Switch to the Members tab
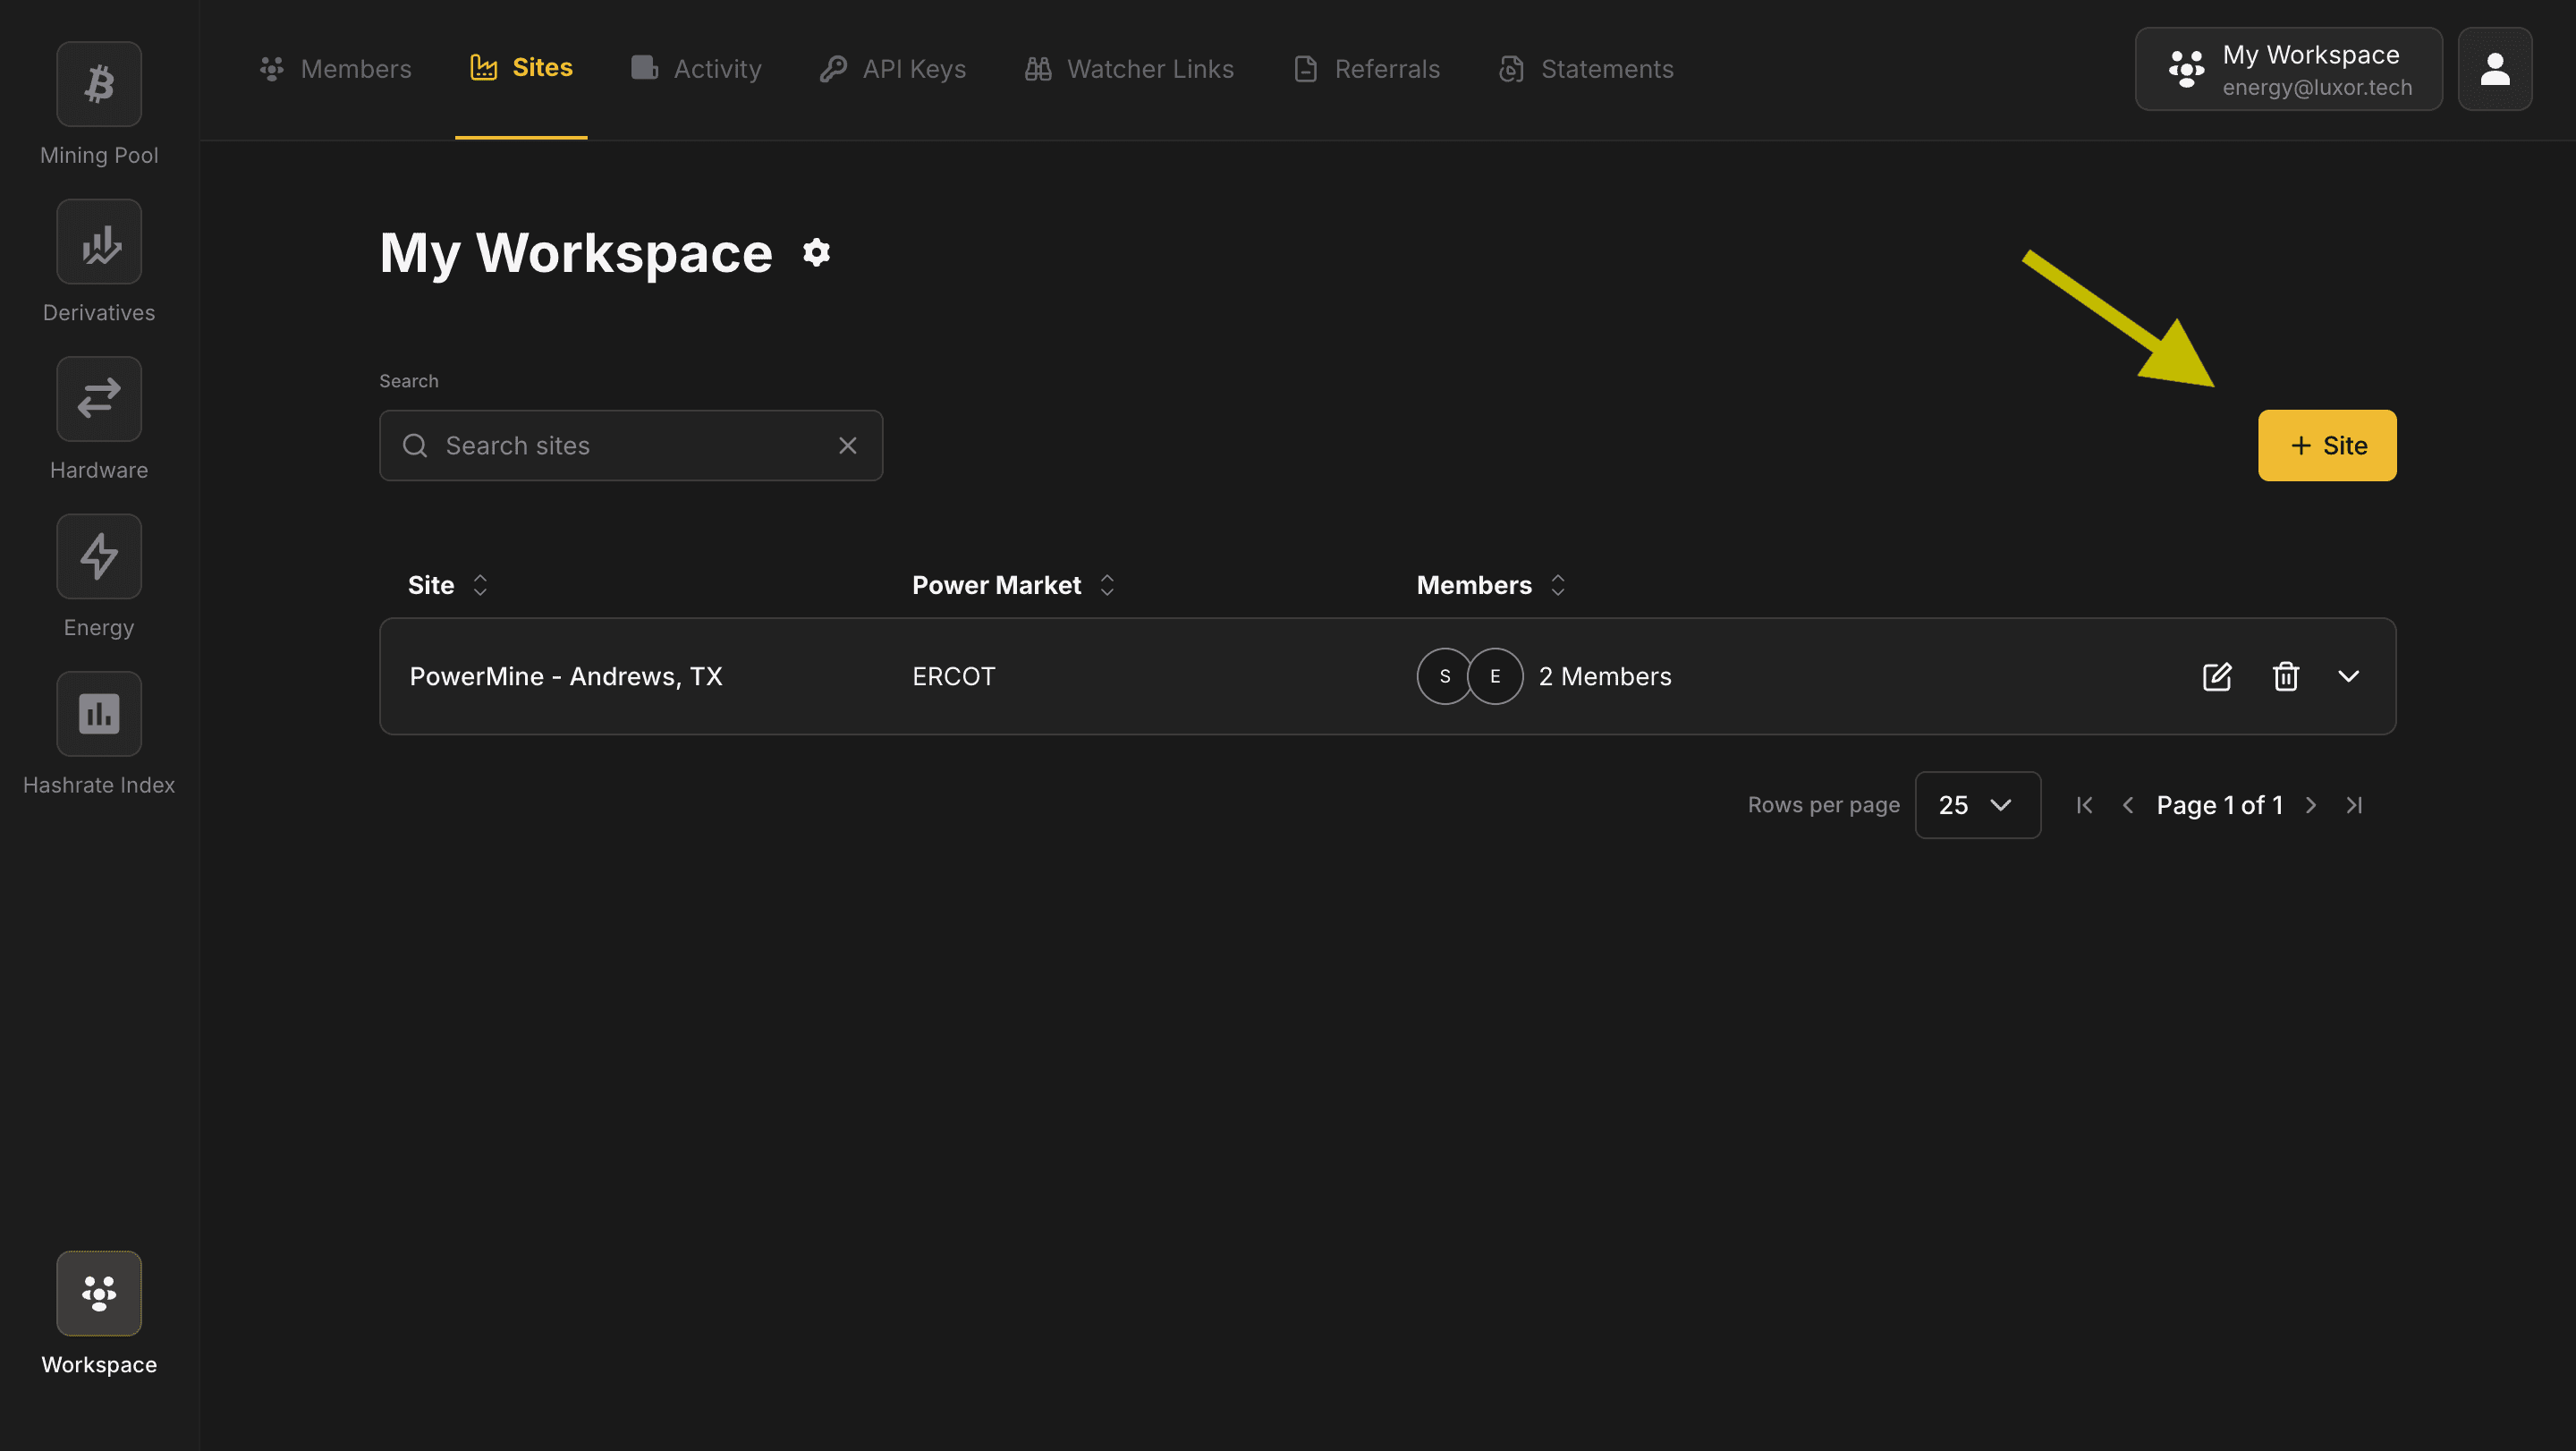The height and width of the screenshot is (1451, 2576). [336, 69]
